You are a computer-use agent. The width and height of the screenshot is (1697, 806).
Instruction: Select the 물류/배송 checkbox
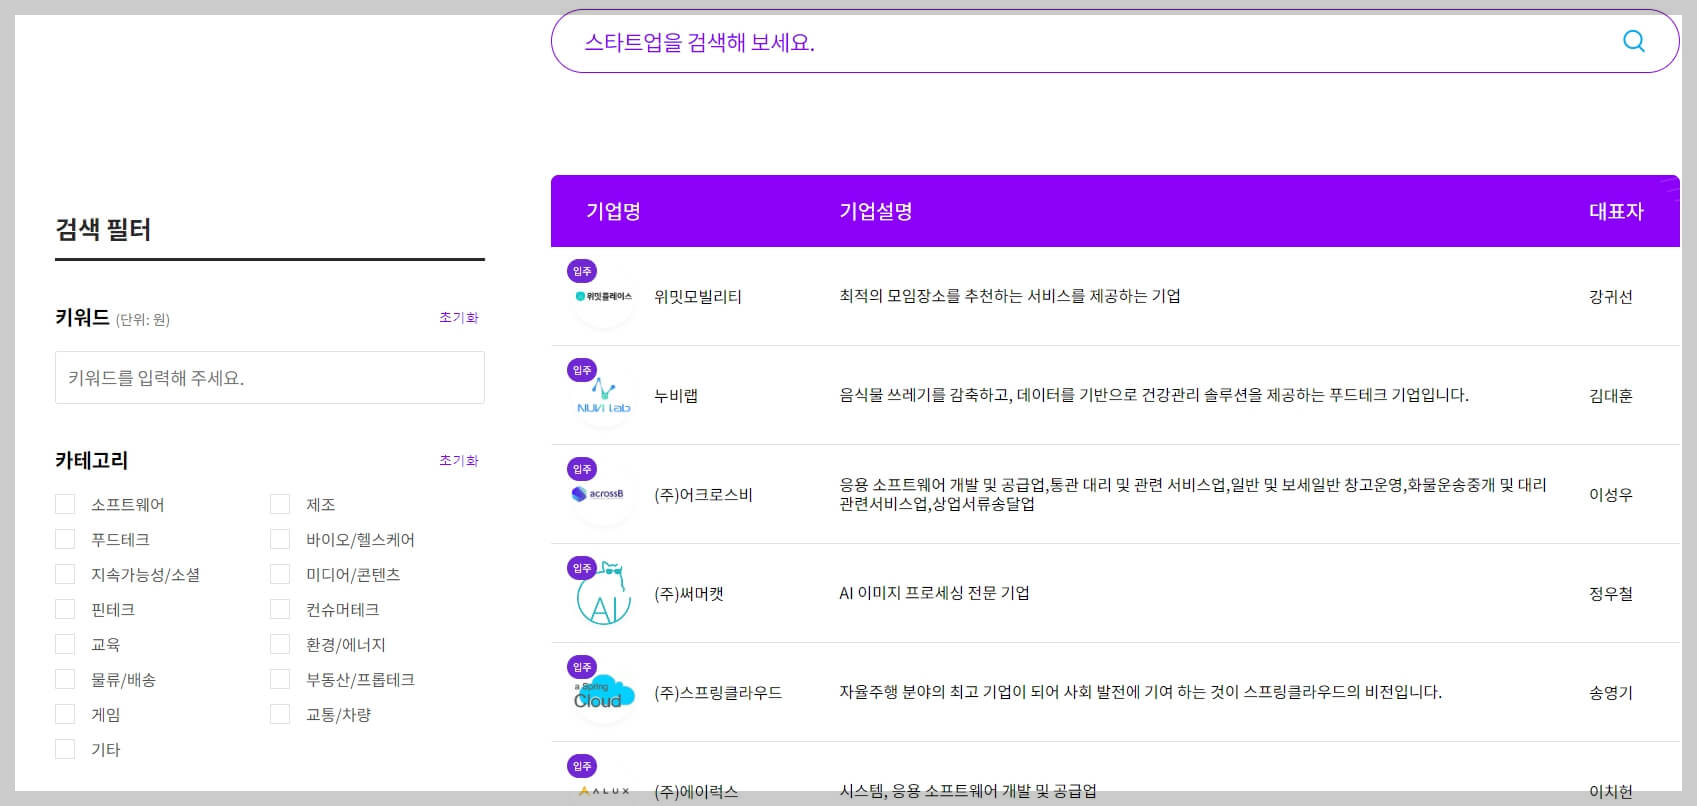[x=65, y=679]
